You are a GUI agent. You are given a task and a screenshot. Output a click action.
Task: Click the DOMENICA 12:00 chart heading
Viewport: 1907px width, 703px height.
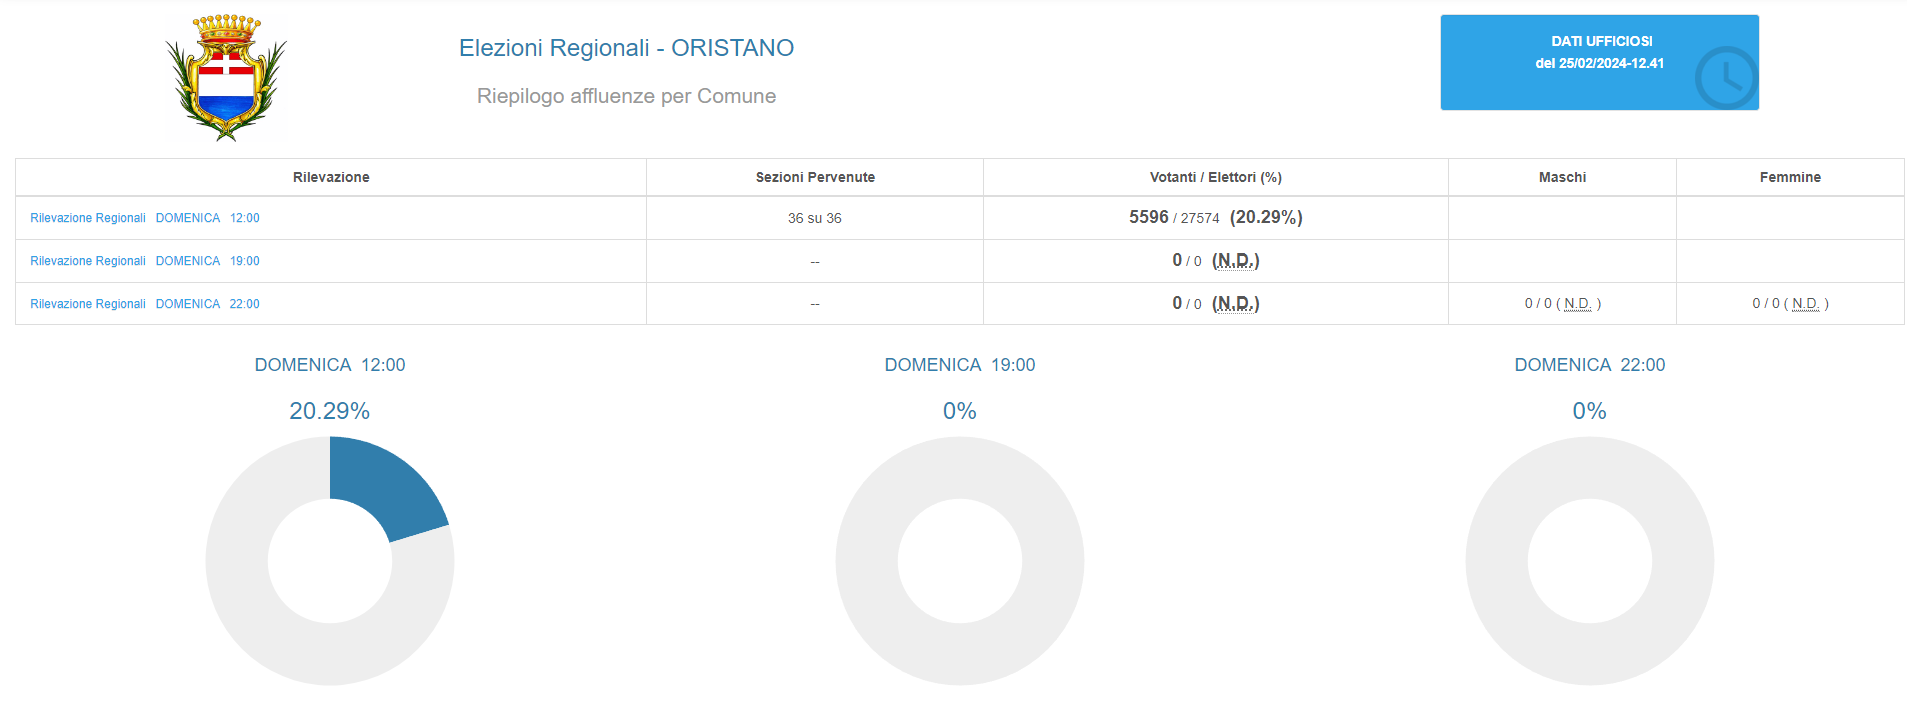point(330,365)
